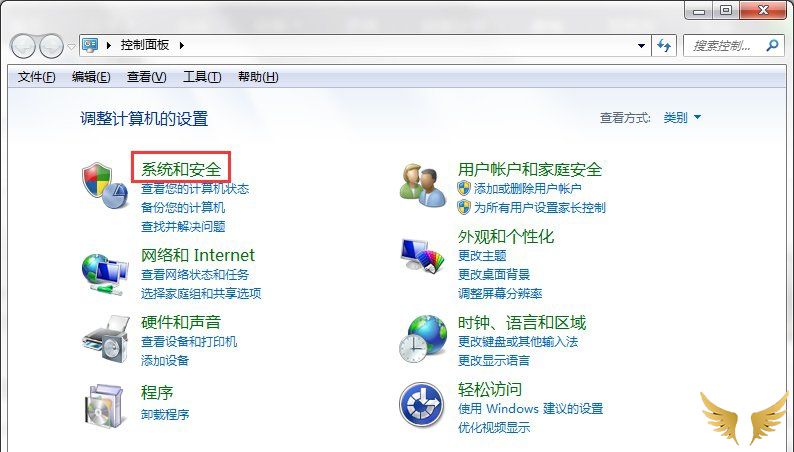Click the refresh button beside address bar

pyautogui.click(x=664, y=46)
